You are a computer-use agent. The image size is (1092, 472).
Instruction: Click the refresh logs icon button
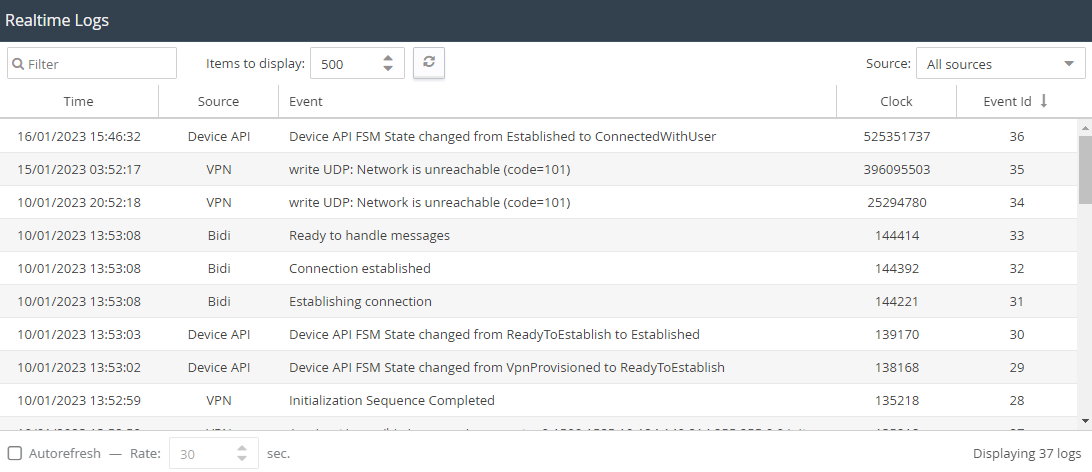[x=428, y=63]
